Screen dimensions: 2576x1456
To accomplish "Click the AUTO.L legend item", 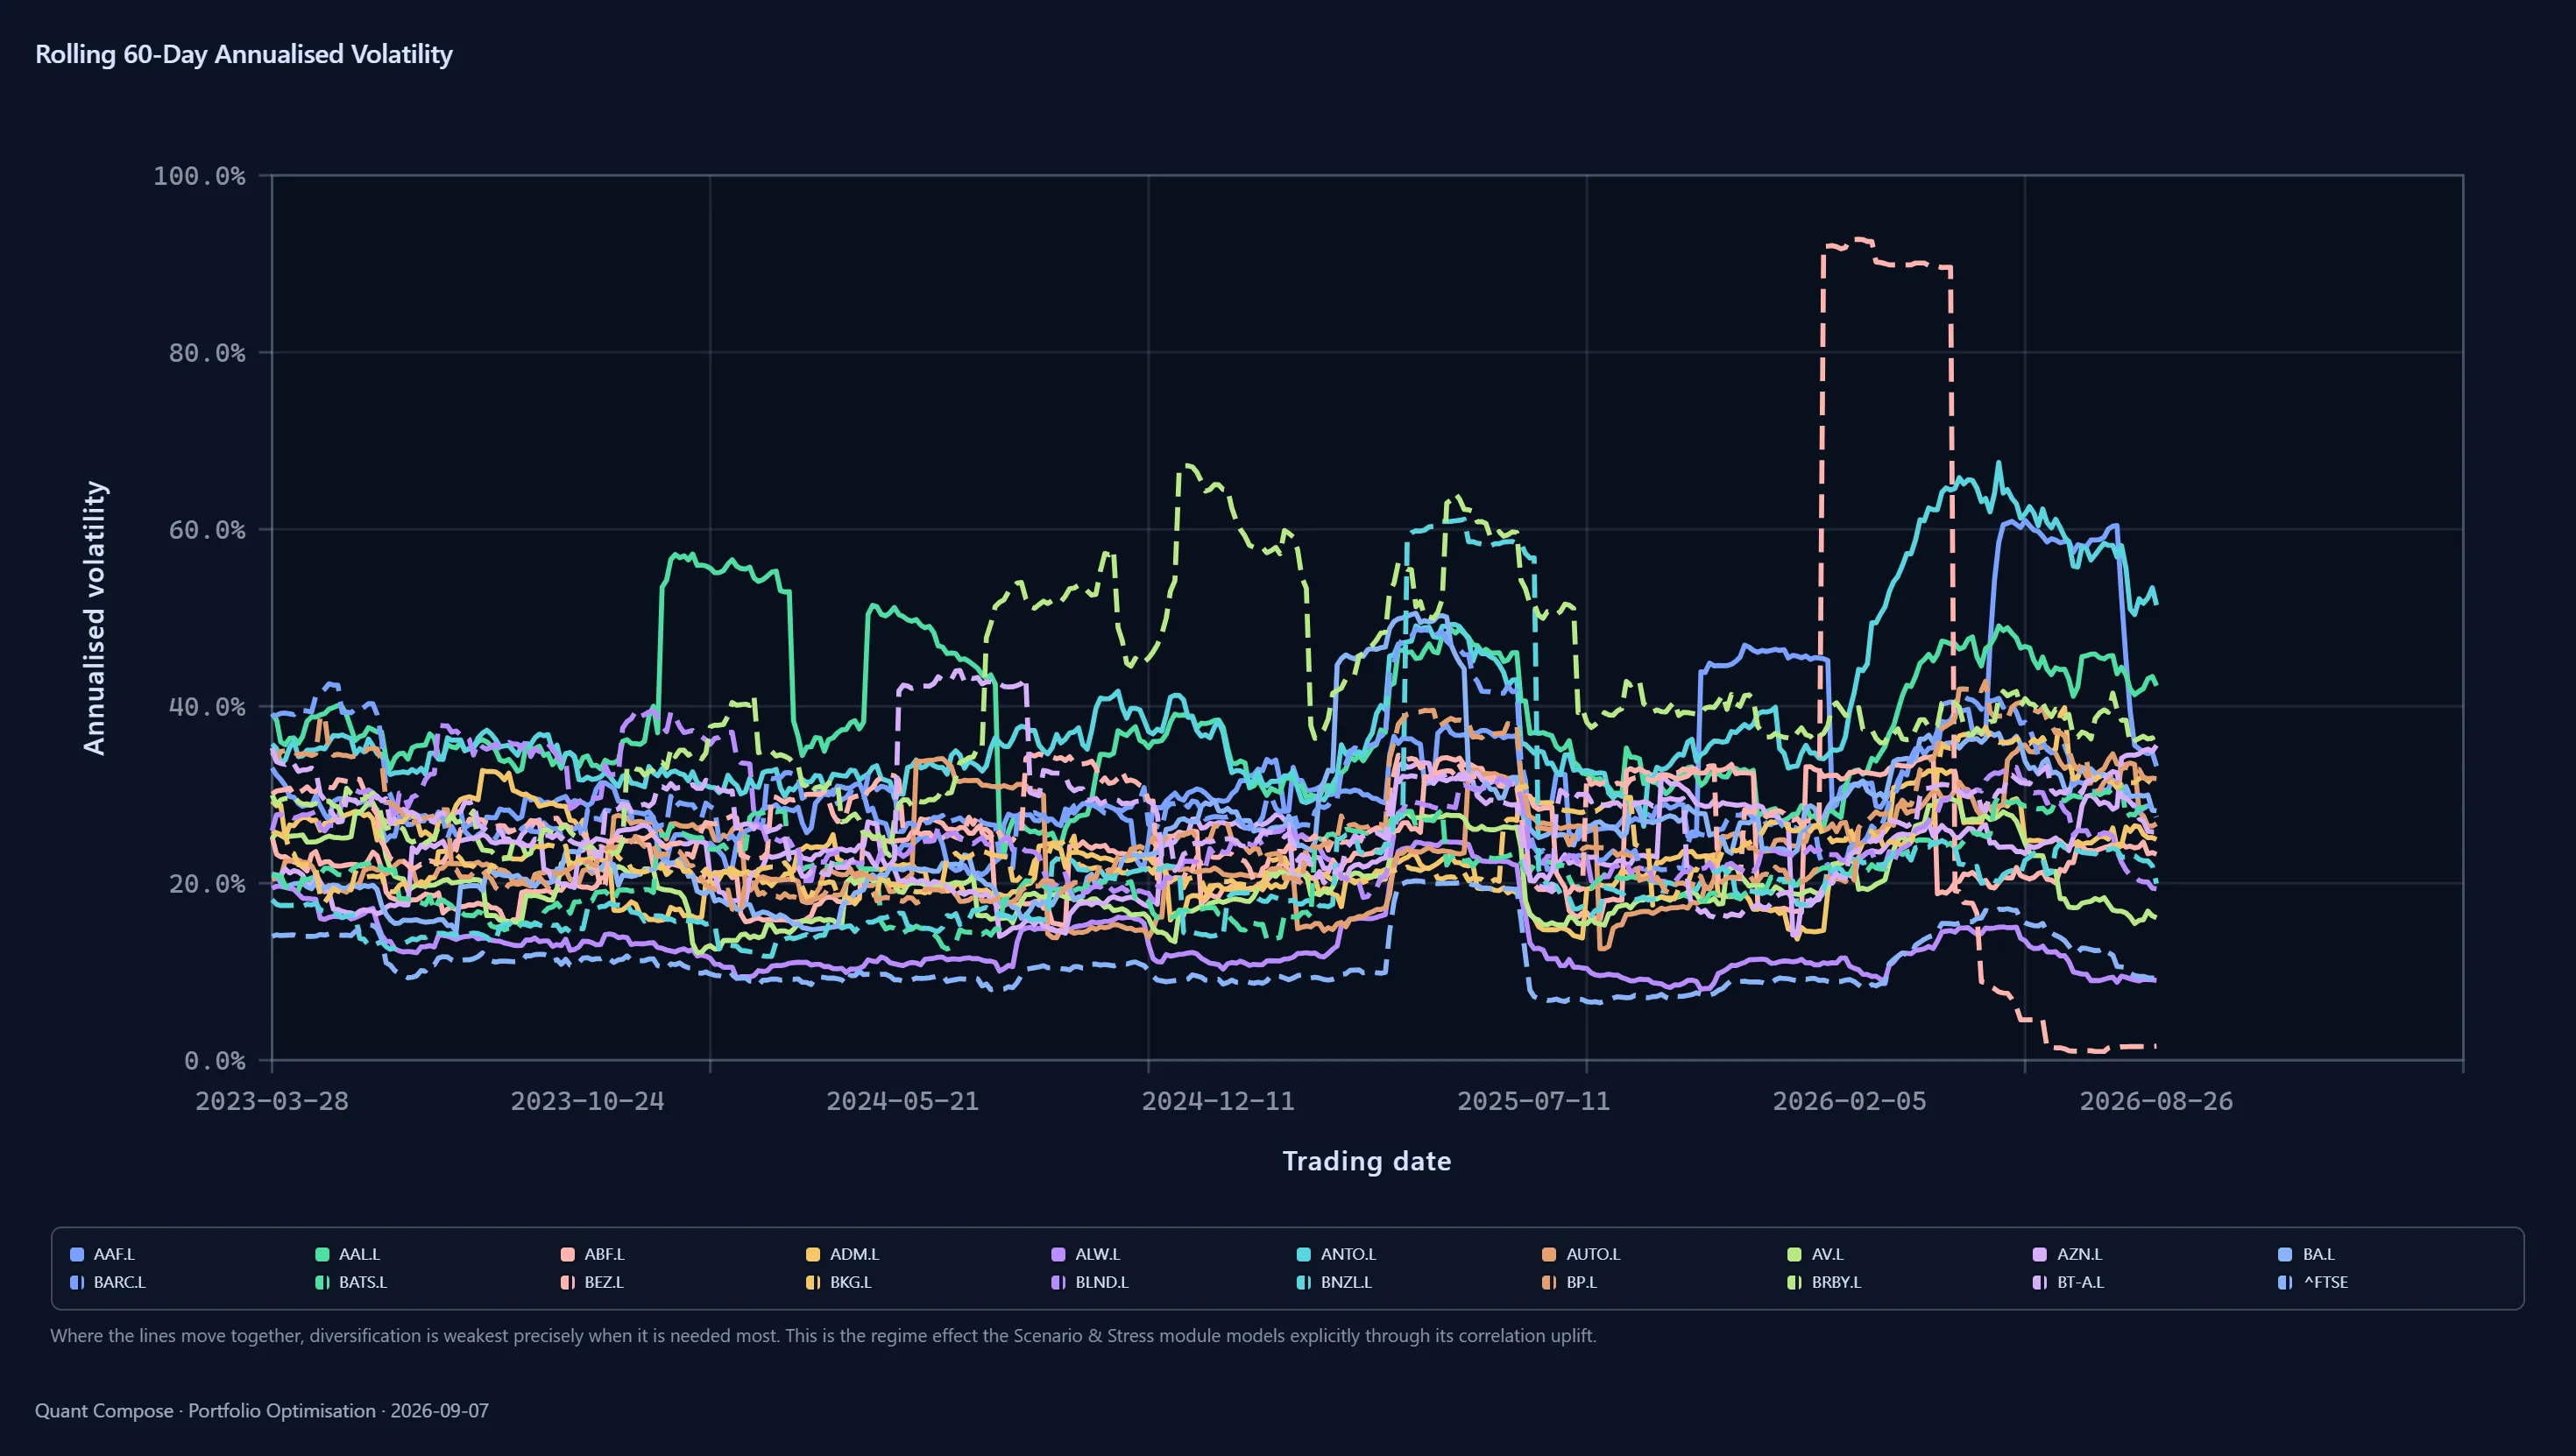I will click(x=1581, y=1254).
